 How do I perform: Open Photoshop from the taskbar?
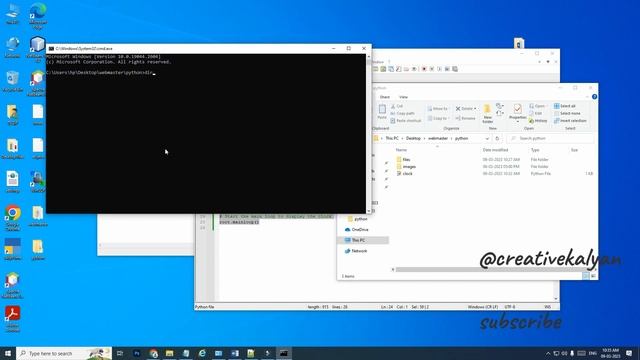point(137,353)
